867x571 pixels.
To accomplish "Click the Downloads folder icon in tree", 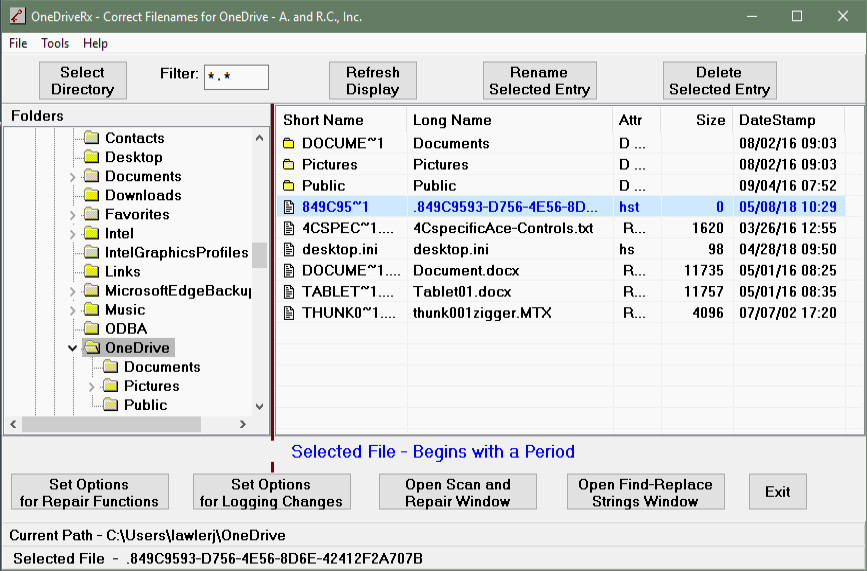I will pos(91,195).
